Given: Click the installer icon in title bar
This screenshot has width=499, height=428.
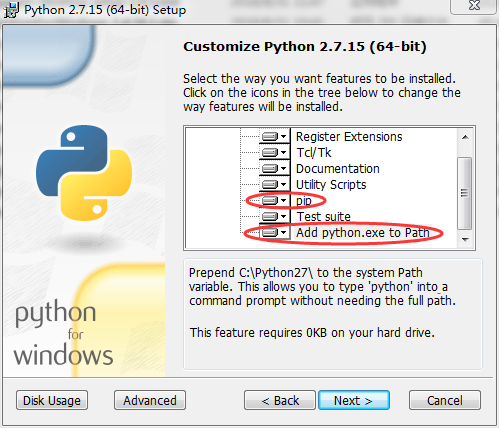Looking at the screenshot, I should click(11, 10).
